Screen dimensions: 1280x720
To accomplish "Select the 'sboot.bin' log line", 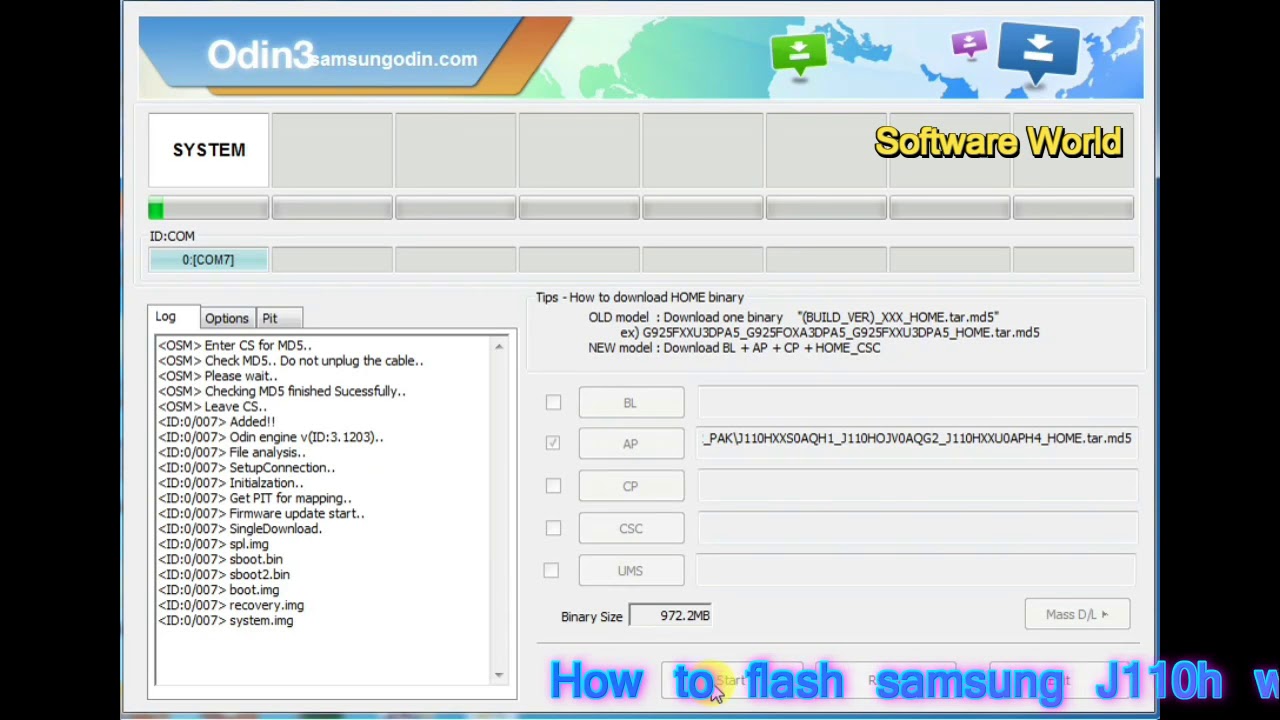I will (220, 560).
